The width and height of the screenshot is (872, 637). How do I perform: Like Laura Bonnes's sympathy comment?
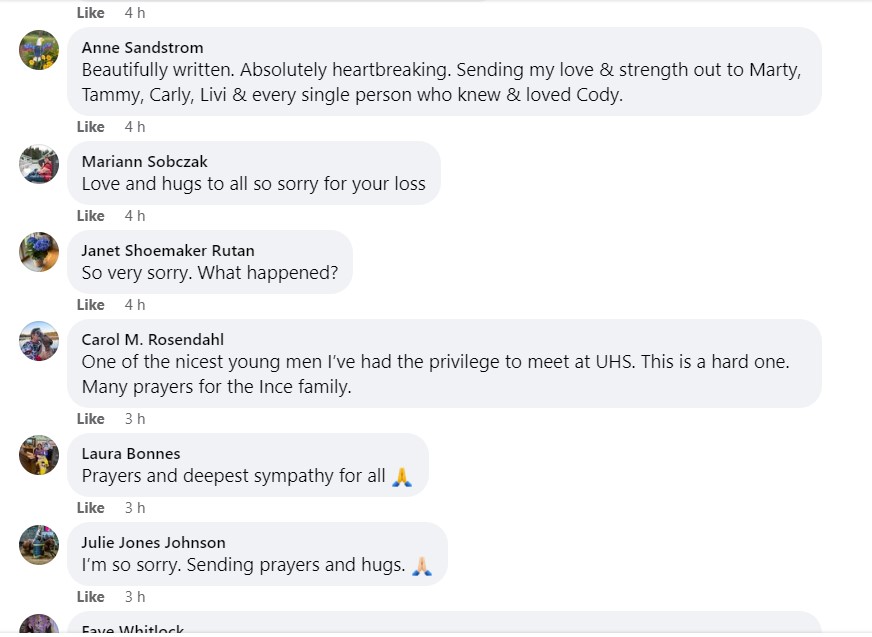tap(91, 508)
